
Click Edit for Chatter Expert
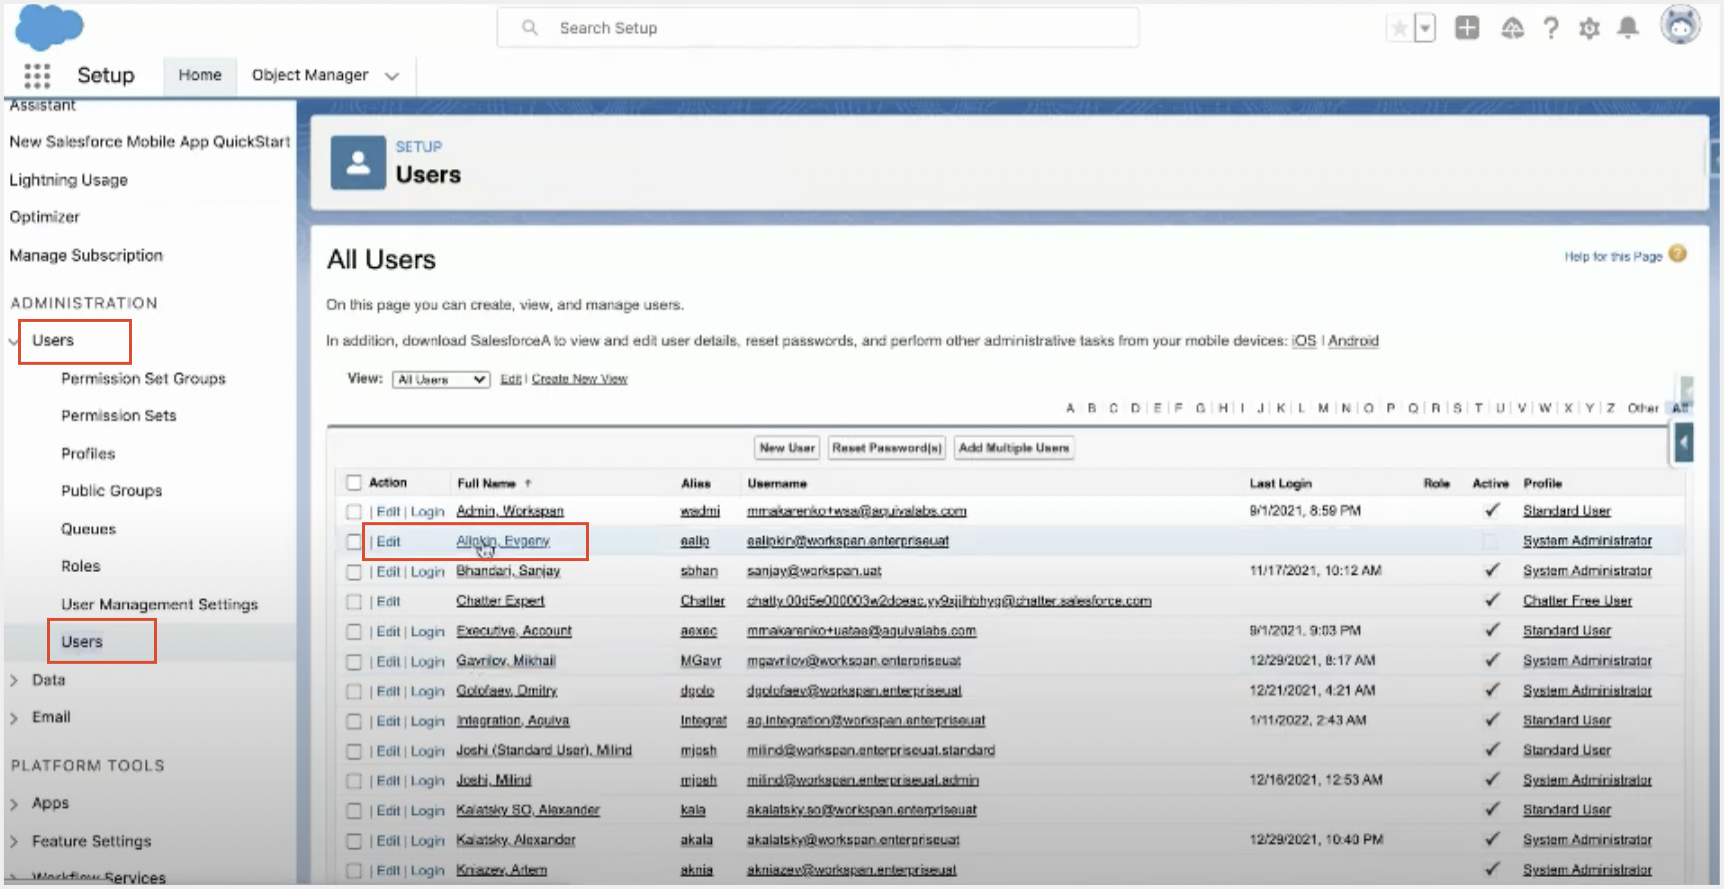[388, 602]
